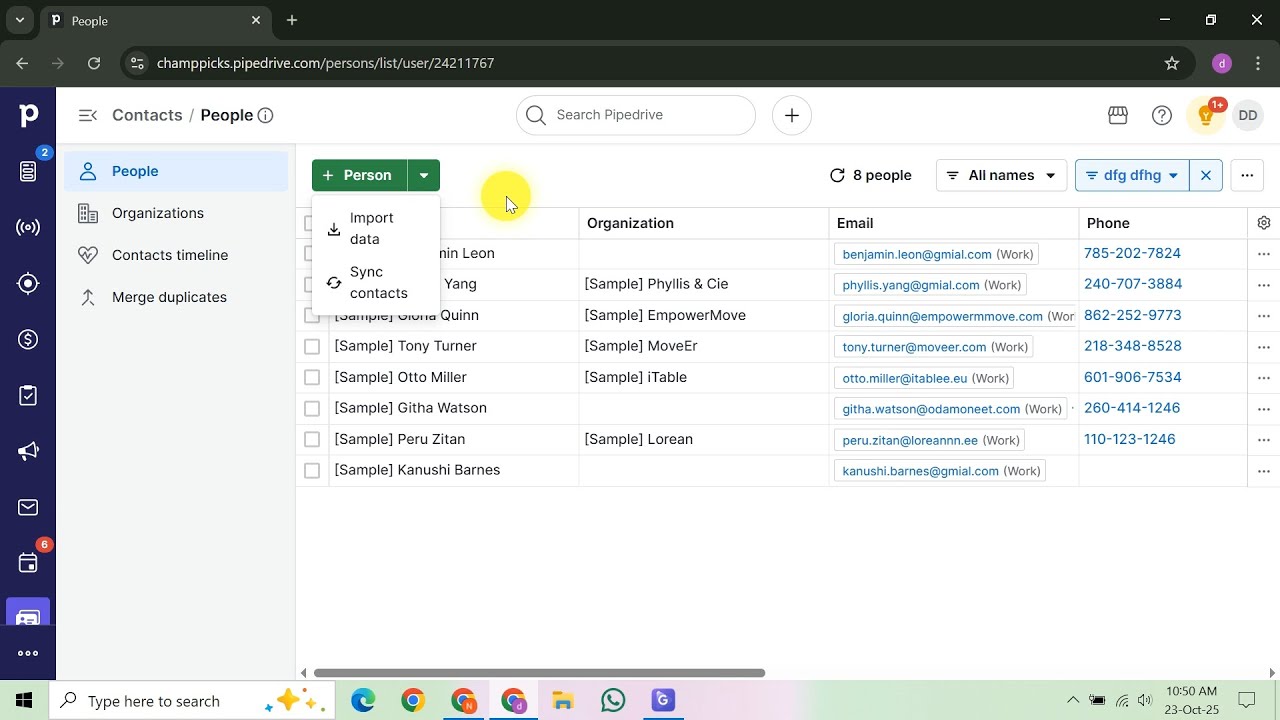The height and width of the screenshot is (720, 1280).
Task: Open the three-dots more options menu beside filter
Action: tap(1247, 175)
